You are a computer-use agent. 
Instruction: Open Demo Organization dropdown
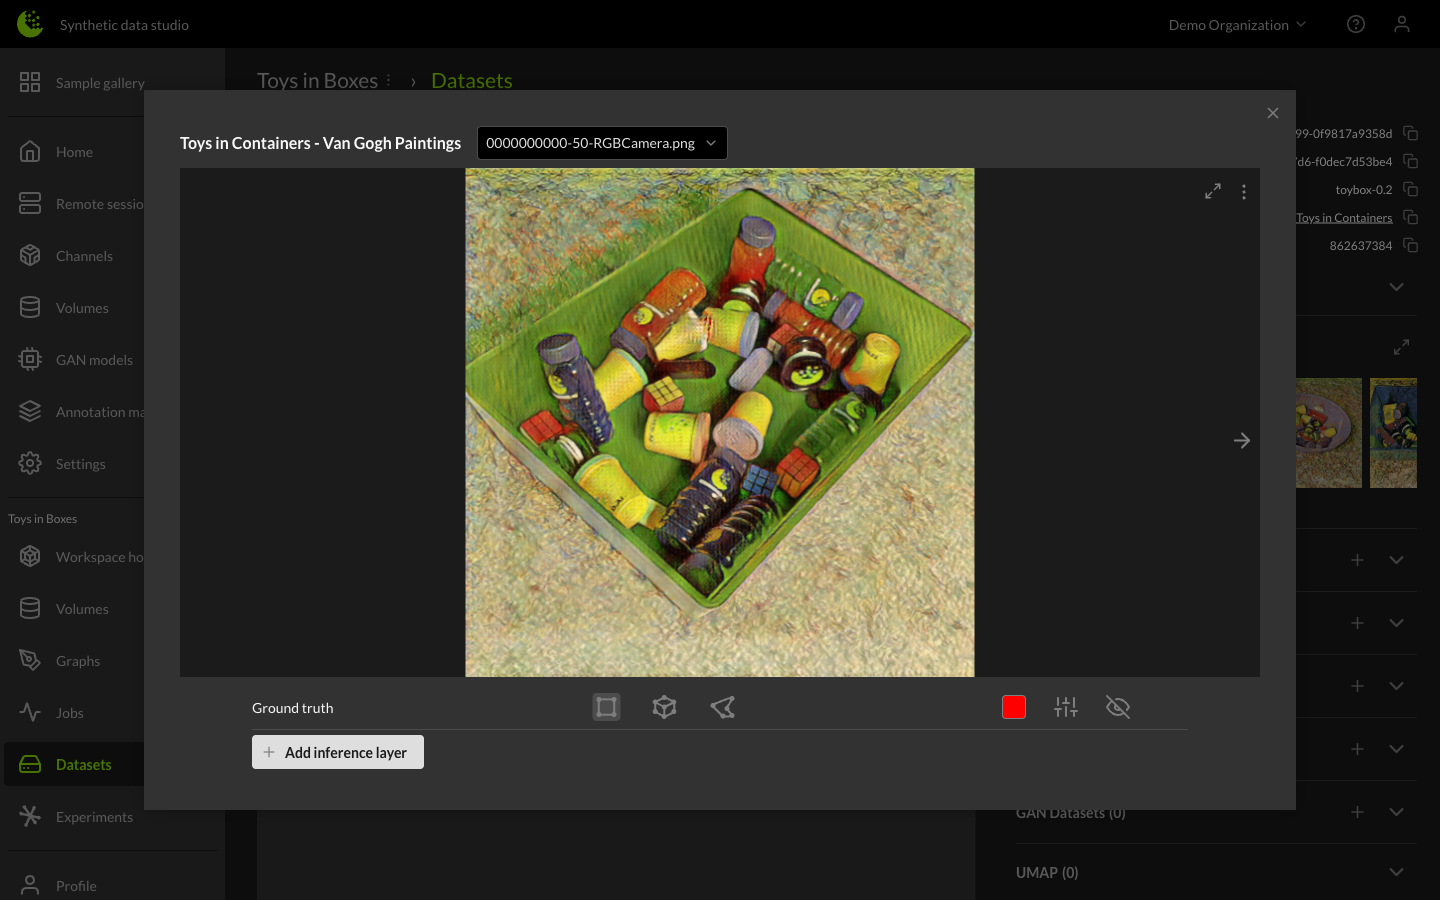coord(1237,25)
